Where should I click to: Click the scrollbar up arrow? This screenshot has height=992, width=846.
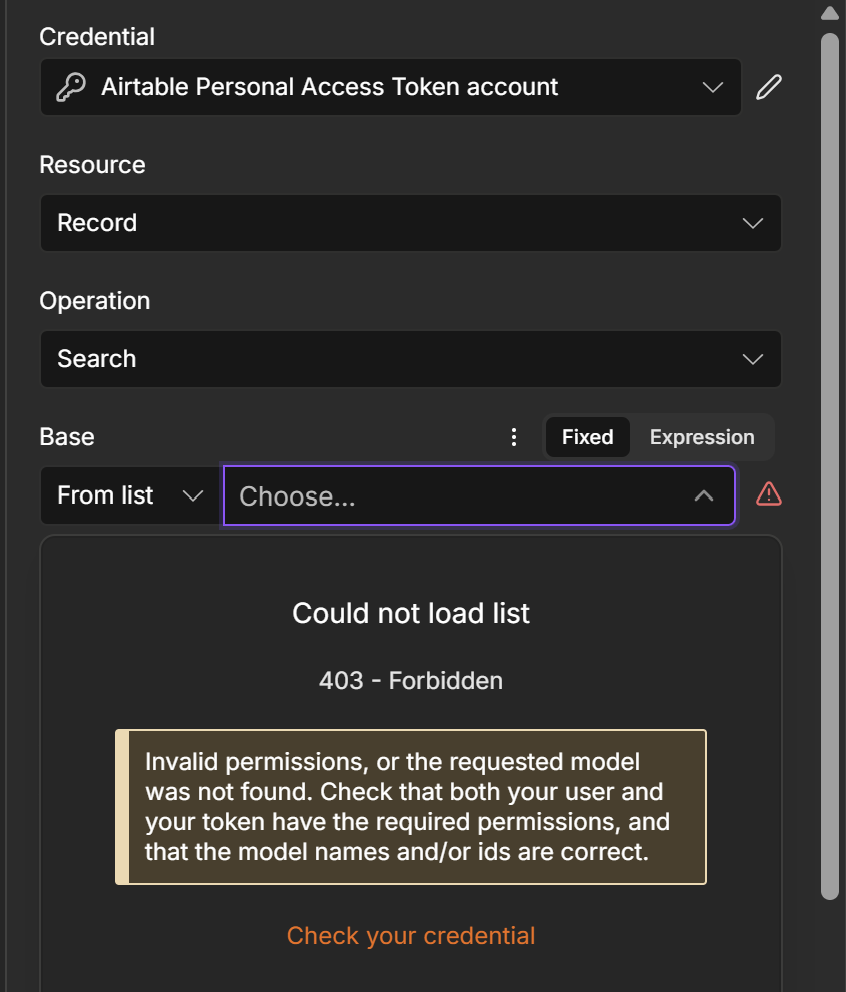tap(830, 13)
